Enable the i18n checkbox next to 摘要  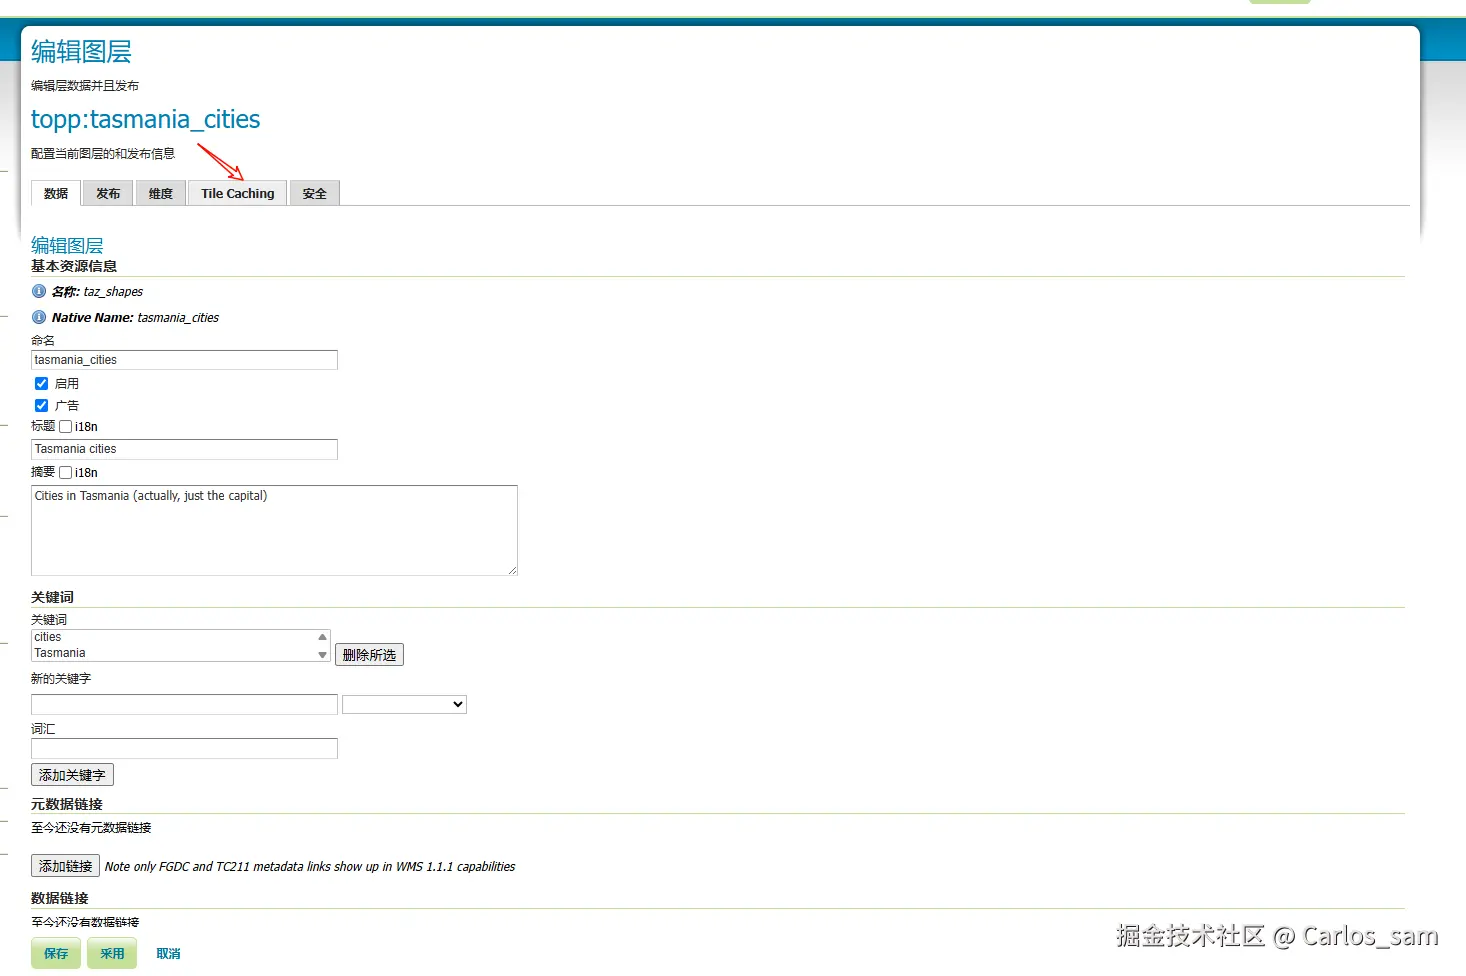click(65, 472)
